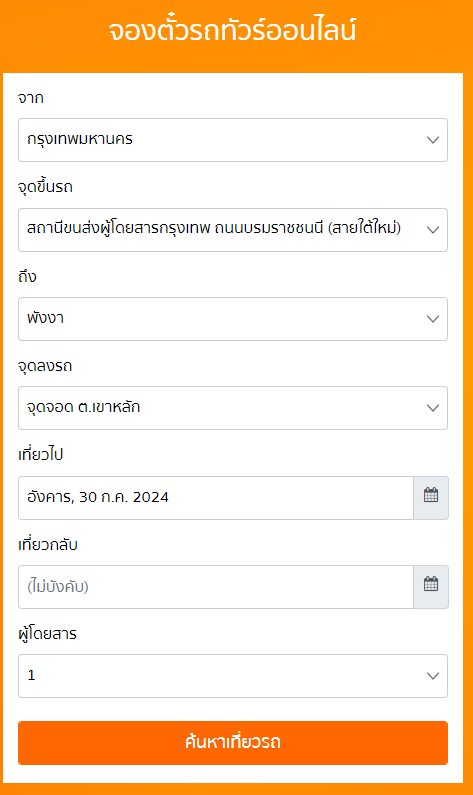Click the ค้นหาเที่ยวรถ search button
Image resolution: width=473 pixels, height=795 pixels.
coord(233,743)
